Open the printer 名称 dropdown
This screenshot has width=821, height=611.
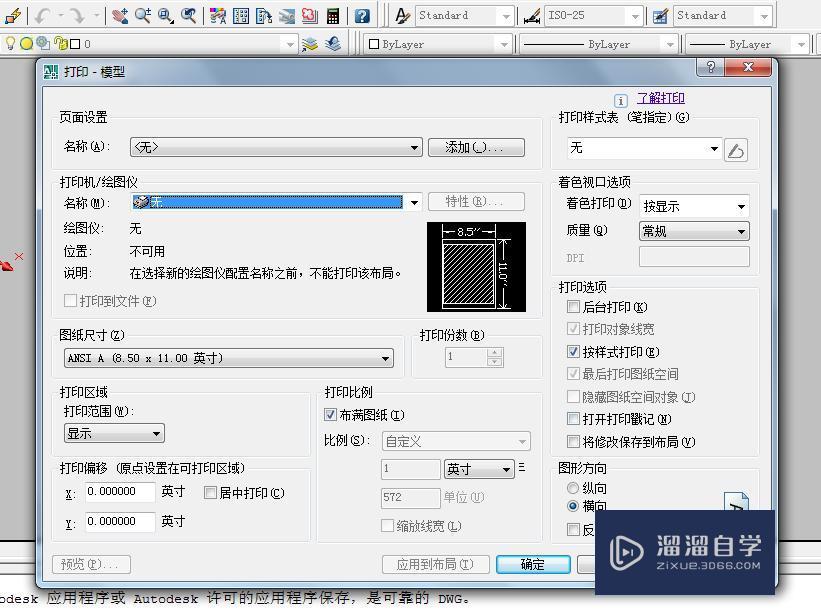pos(414,201)
